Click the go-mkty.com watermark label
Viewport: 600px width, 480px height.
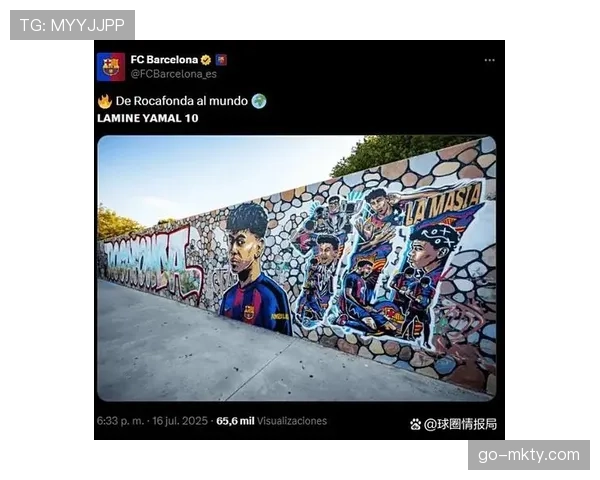click(529, 455)
